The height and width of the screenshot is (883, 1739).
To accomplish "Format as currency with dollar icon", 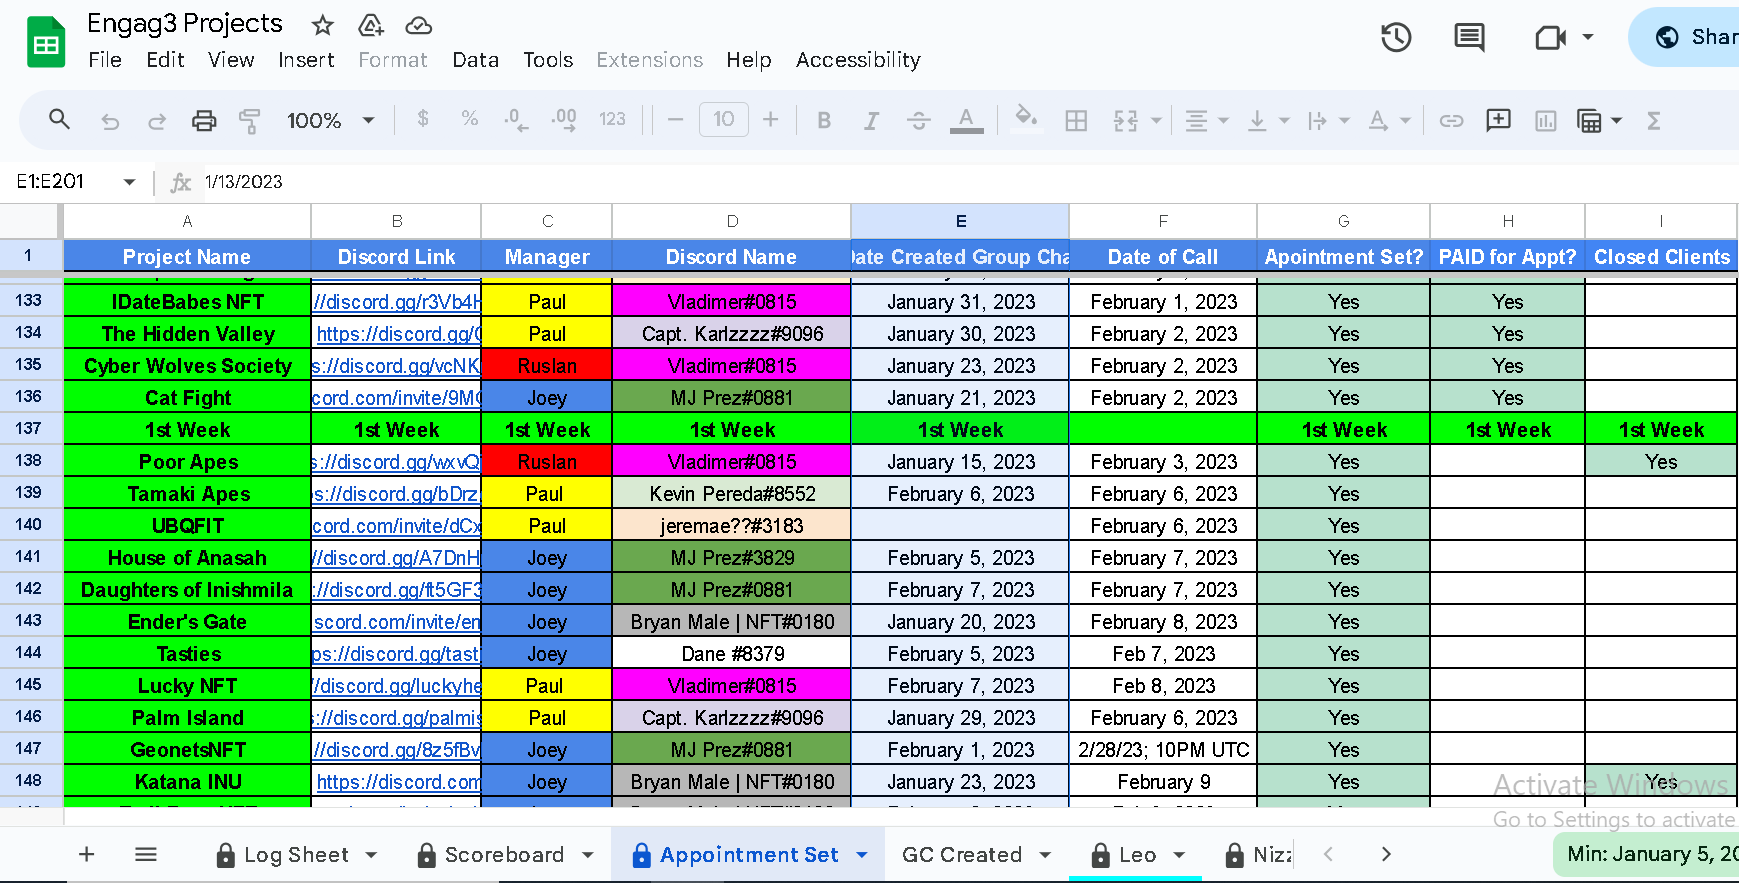I will pos(423,119).
